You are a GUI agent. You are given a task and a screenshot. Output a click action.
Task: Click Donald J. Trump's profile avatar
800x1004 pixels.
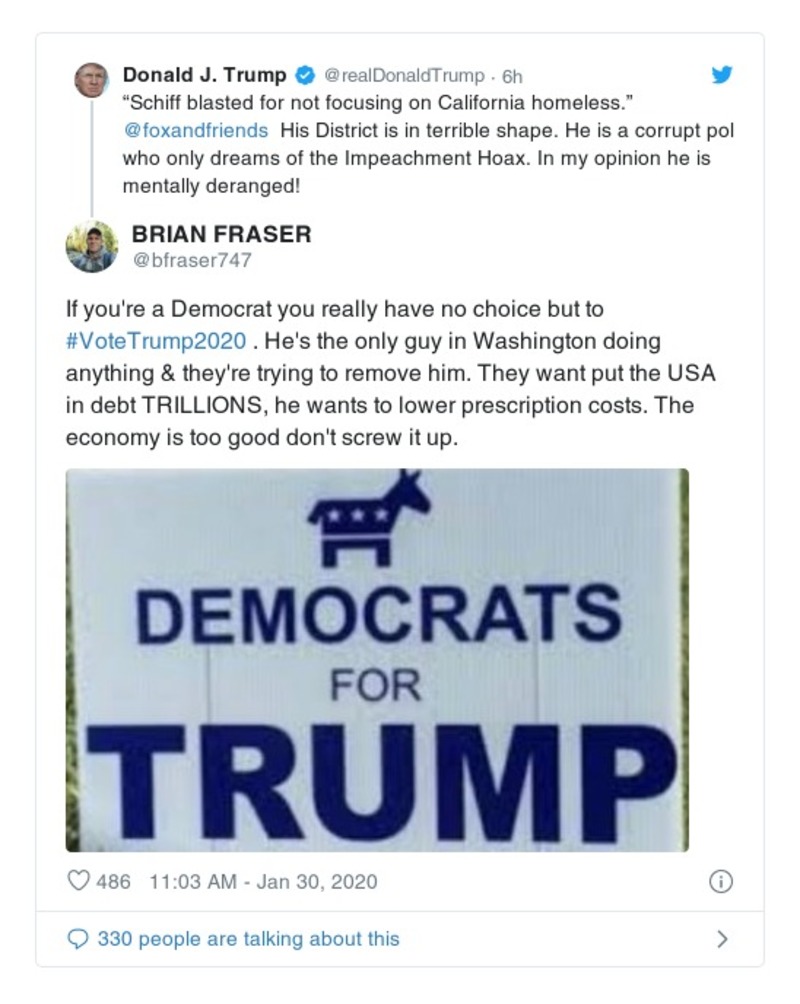coord(91,79)
